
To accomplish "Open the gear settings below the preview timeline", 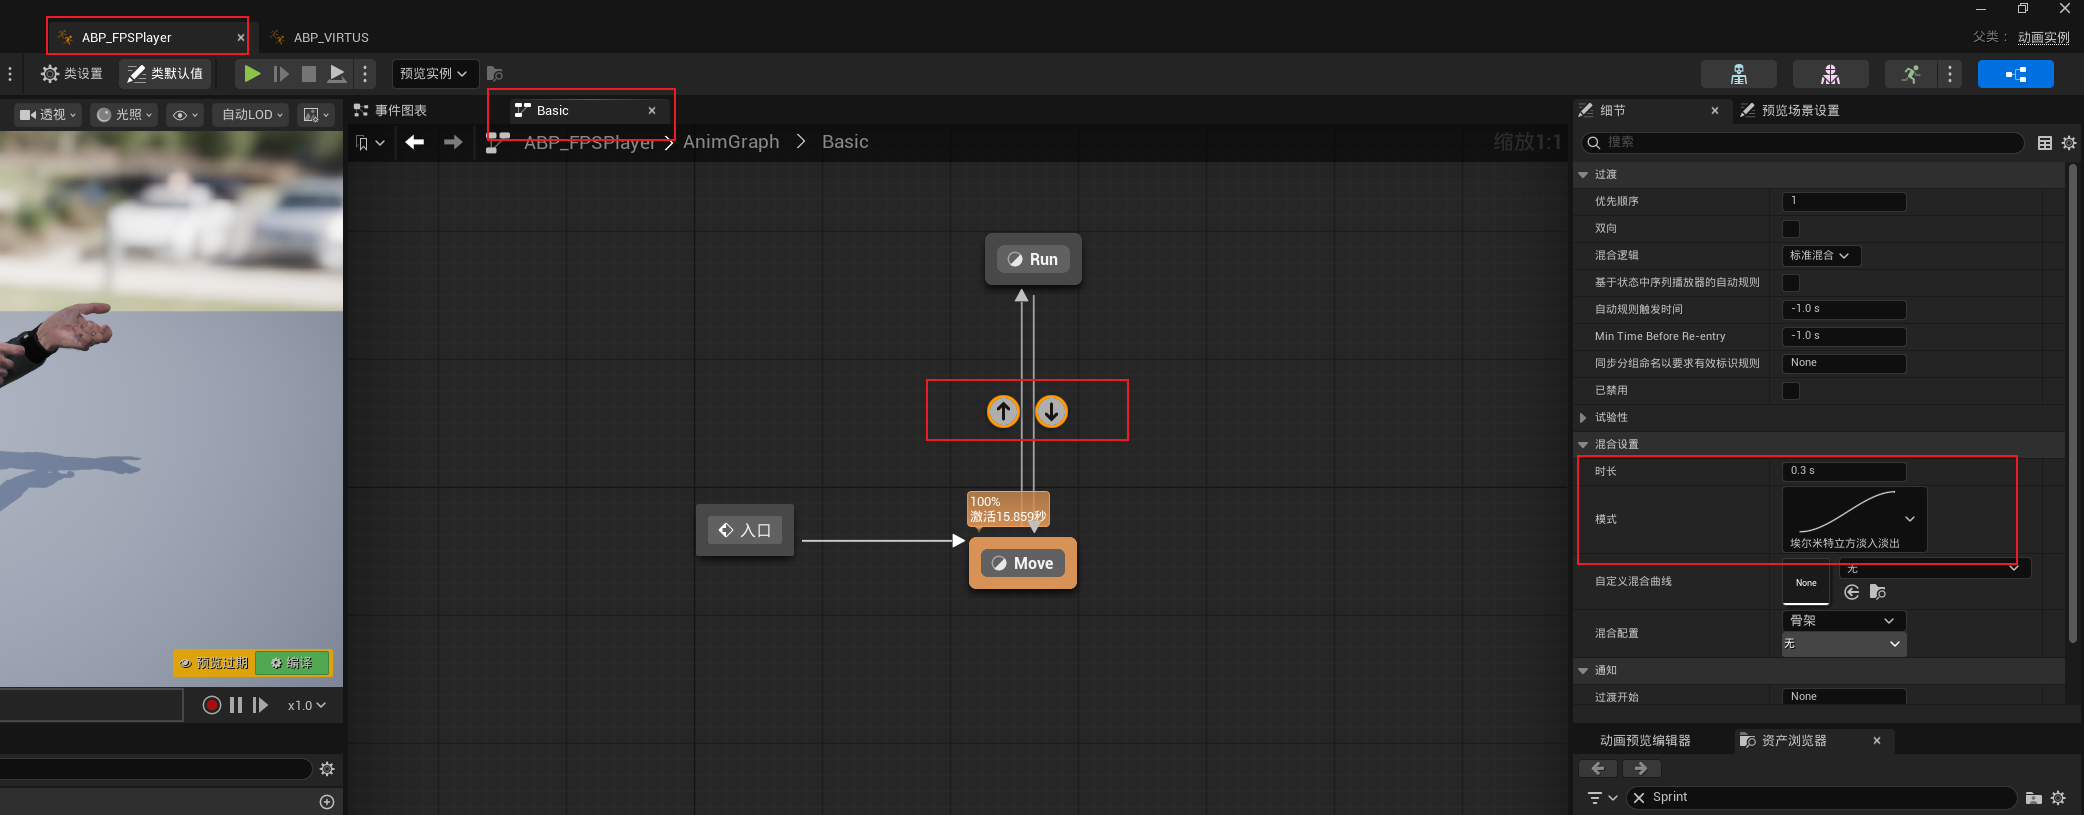I will click(x=327, y=769).
